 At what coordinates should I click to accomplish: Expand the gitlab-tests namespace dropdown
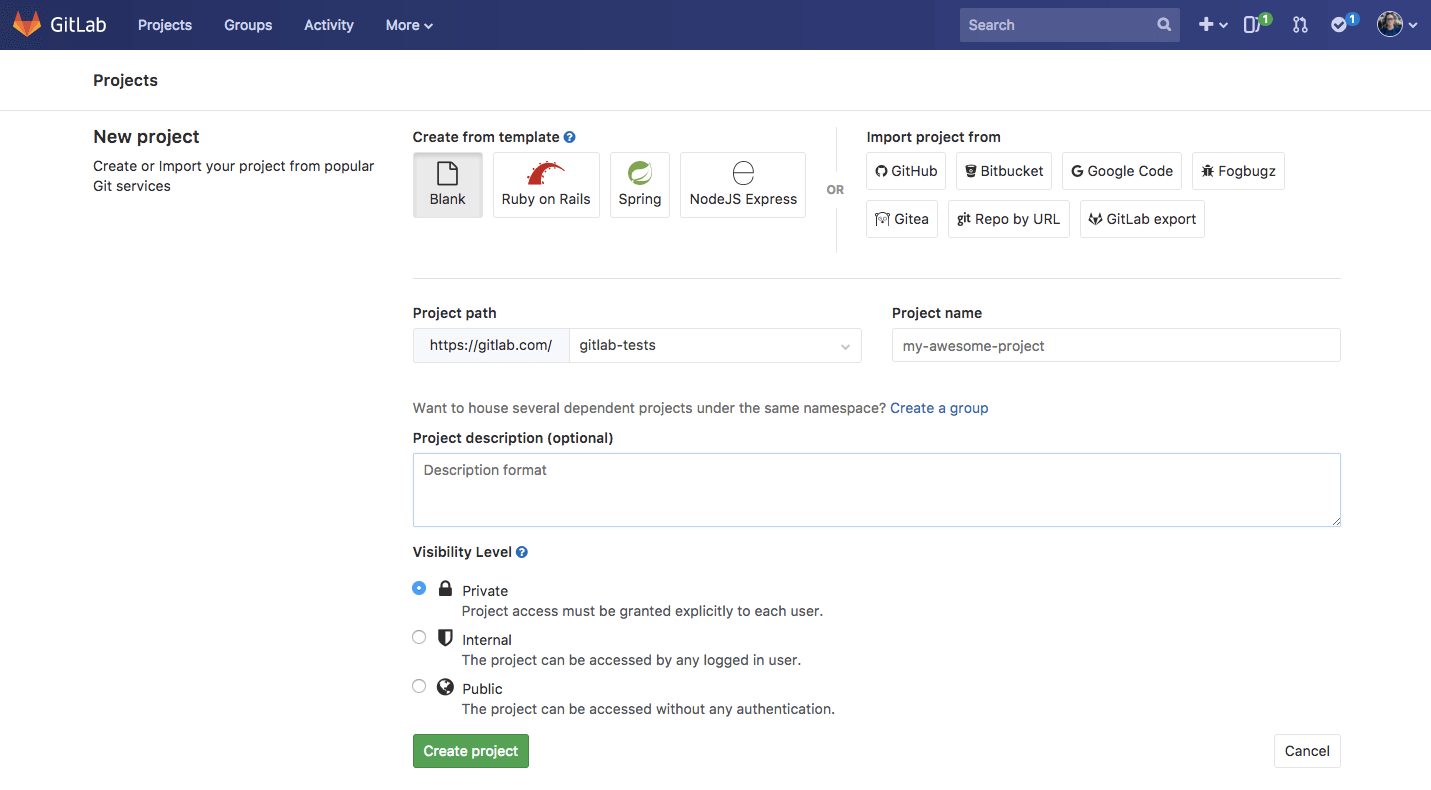click(x=715, y=345)
